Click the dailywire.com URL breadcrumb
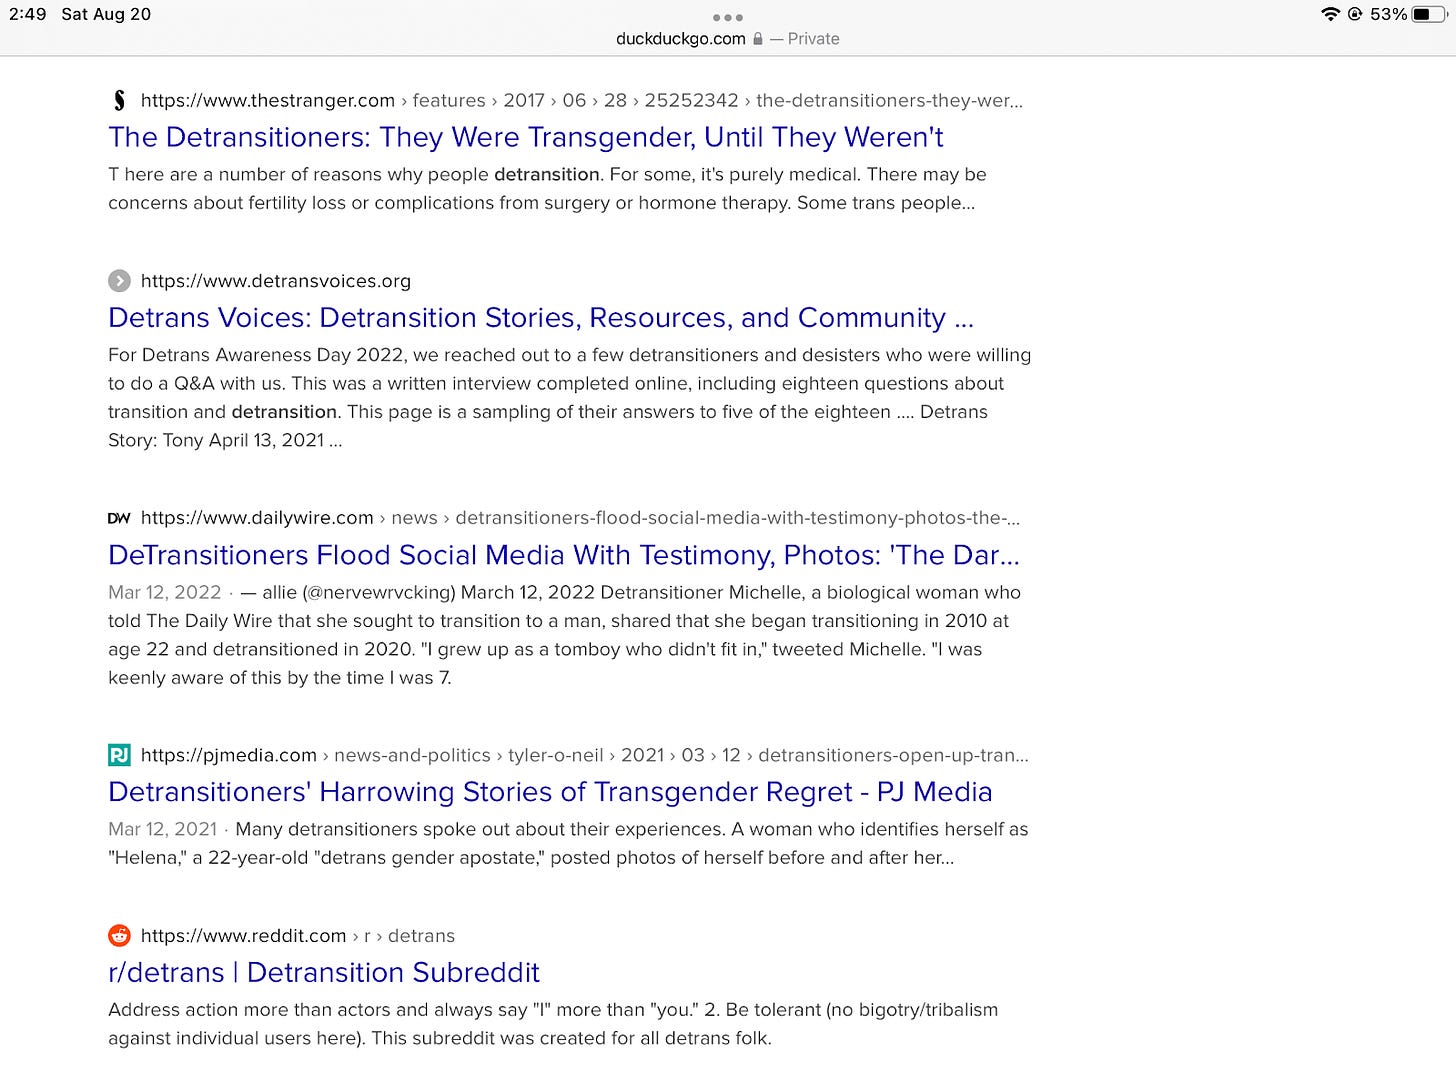1456x1092 pixels. [x=581, y=518]
